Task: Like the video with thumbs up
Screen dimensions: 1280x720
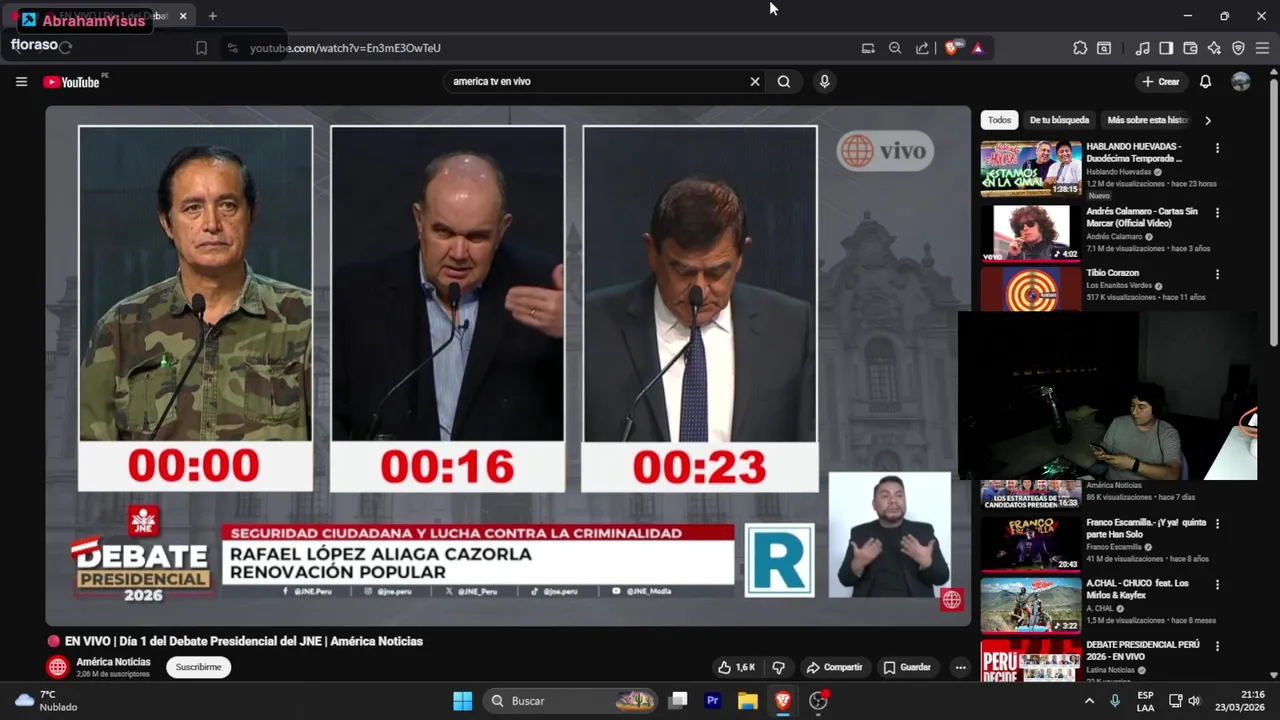Action: tap(737, 667)
